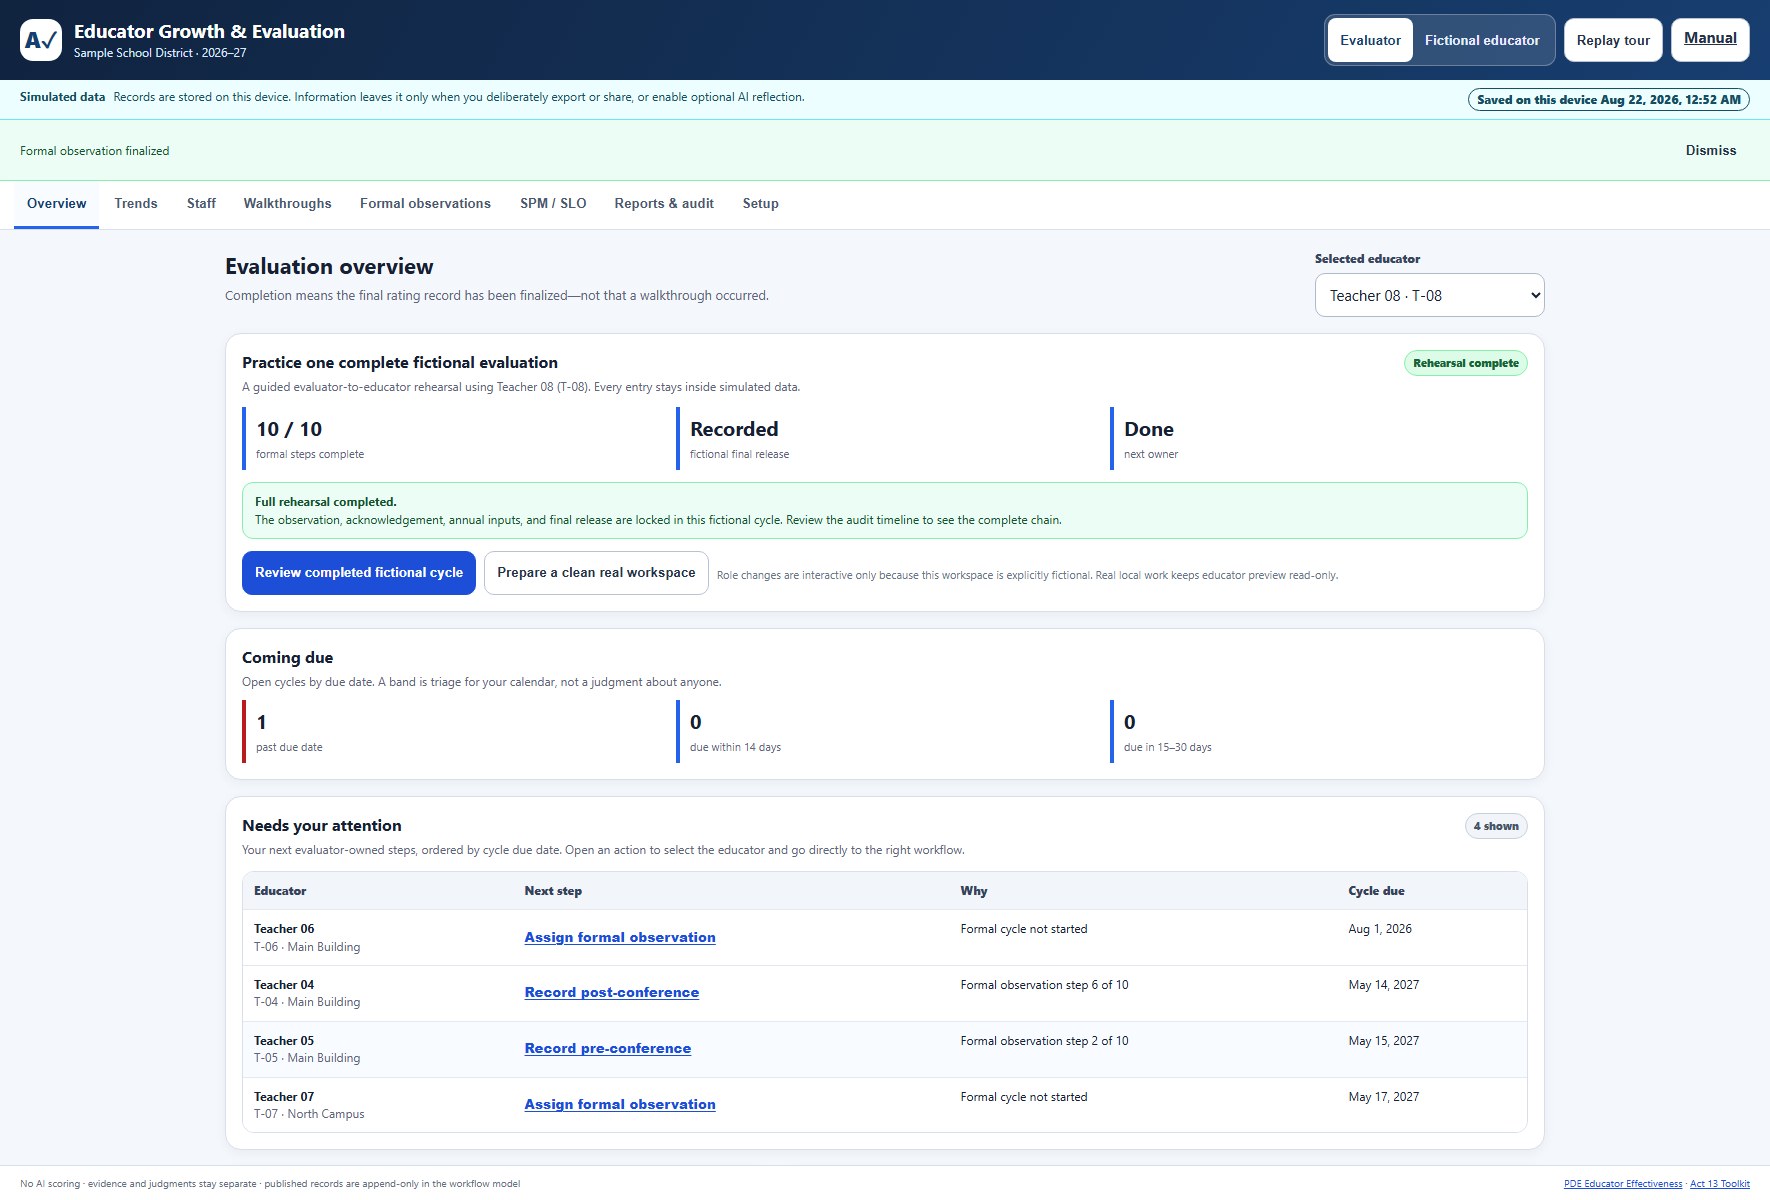The width and height of the screenshot is (1770, 1200).
Task: Click the Recorded fictional final release stat
Action: (x=885, y=438)
